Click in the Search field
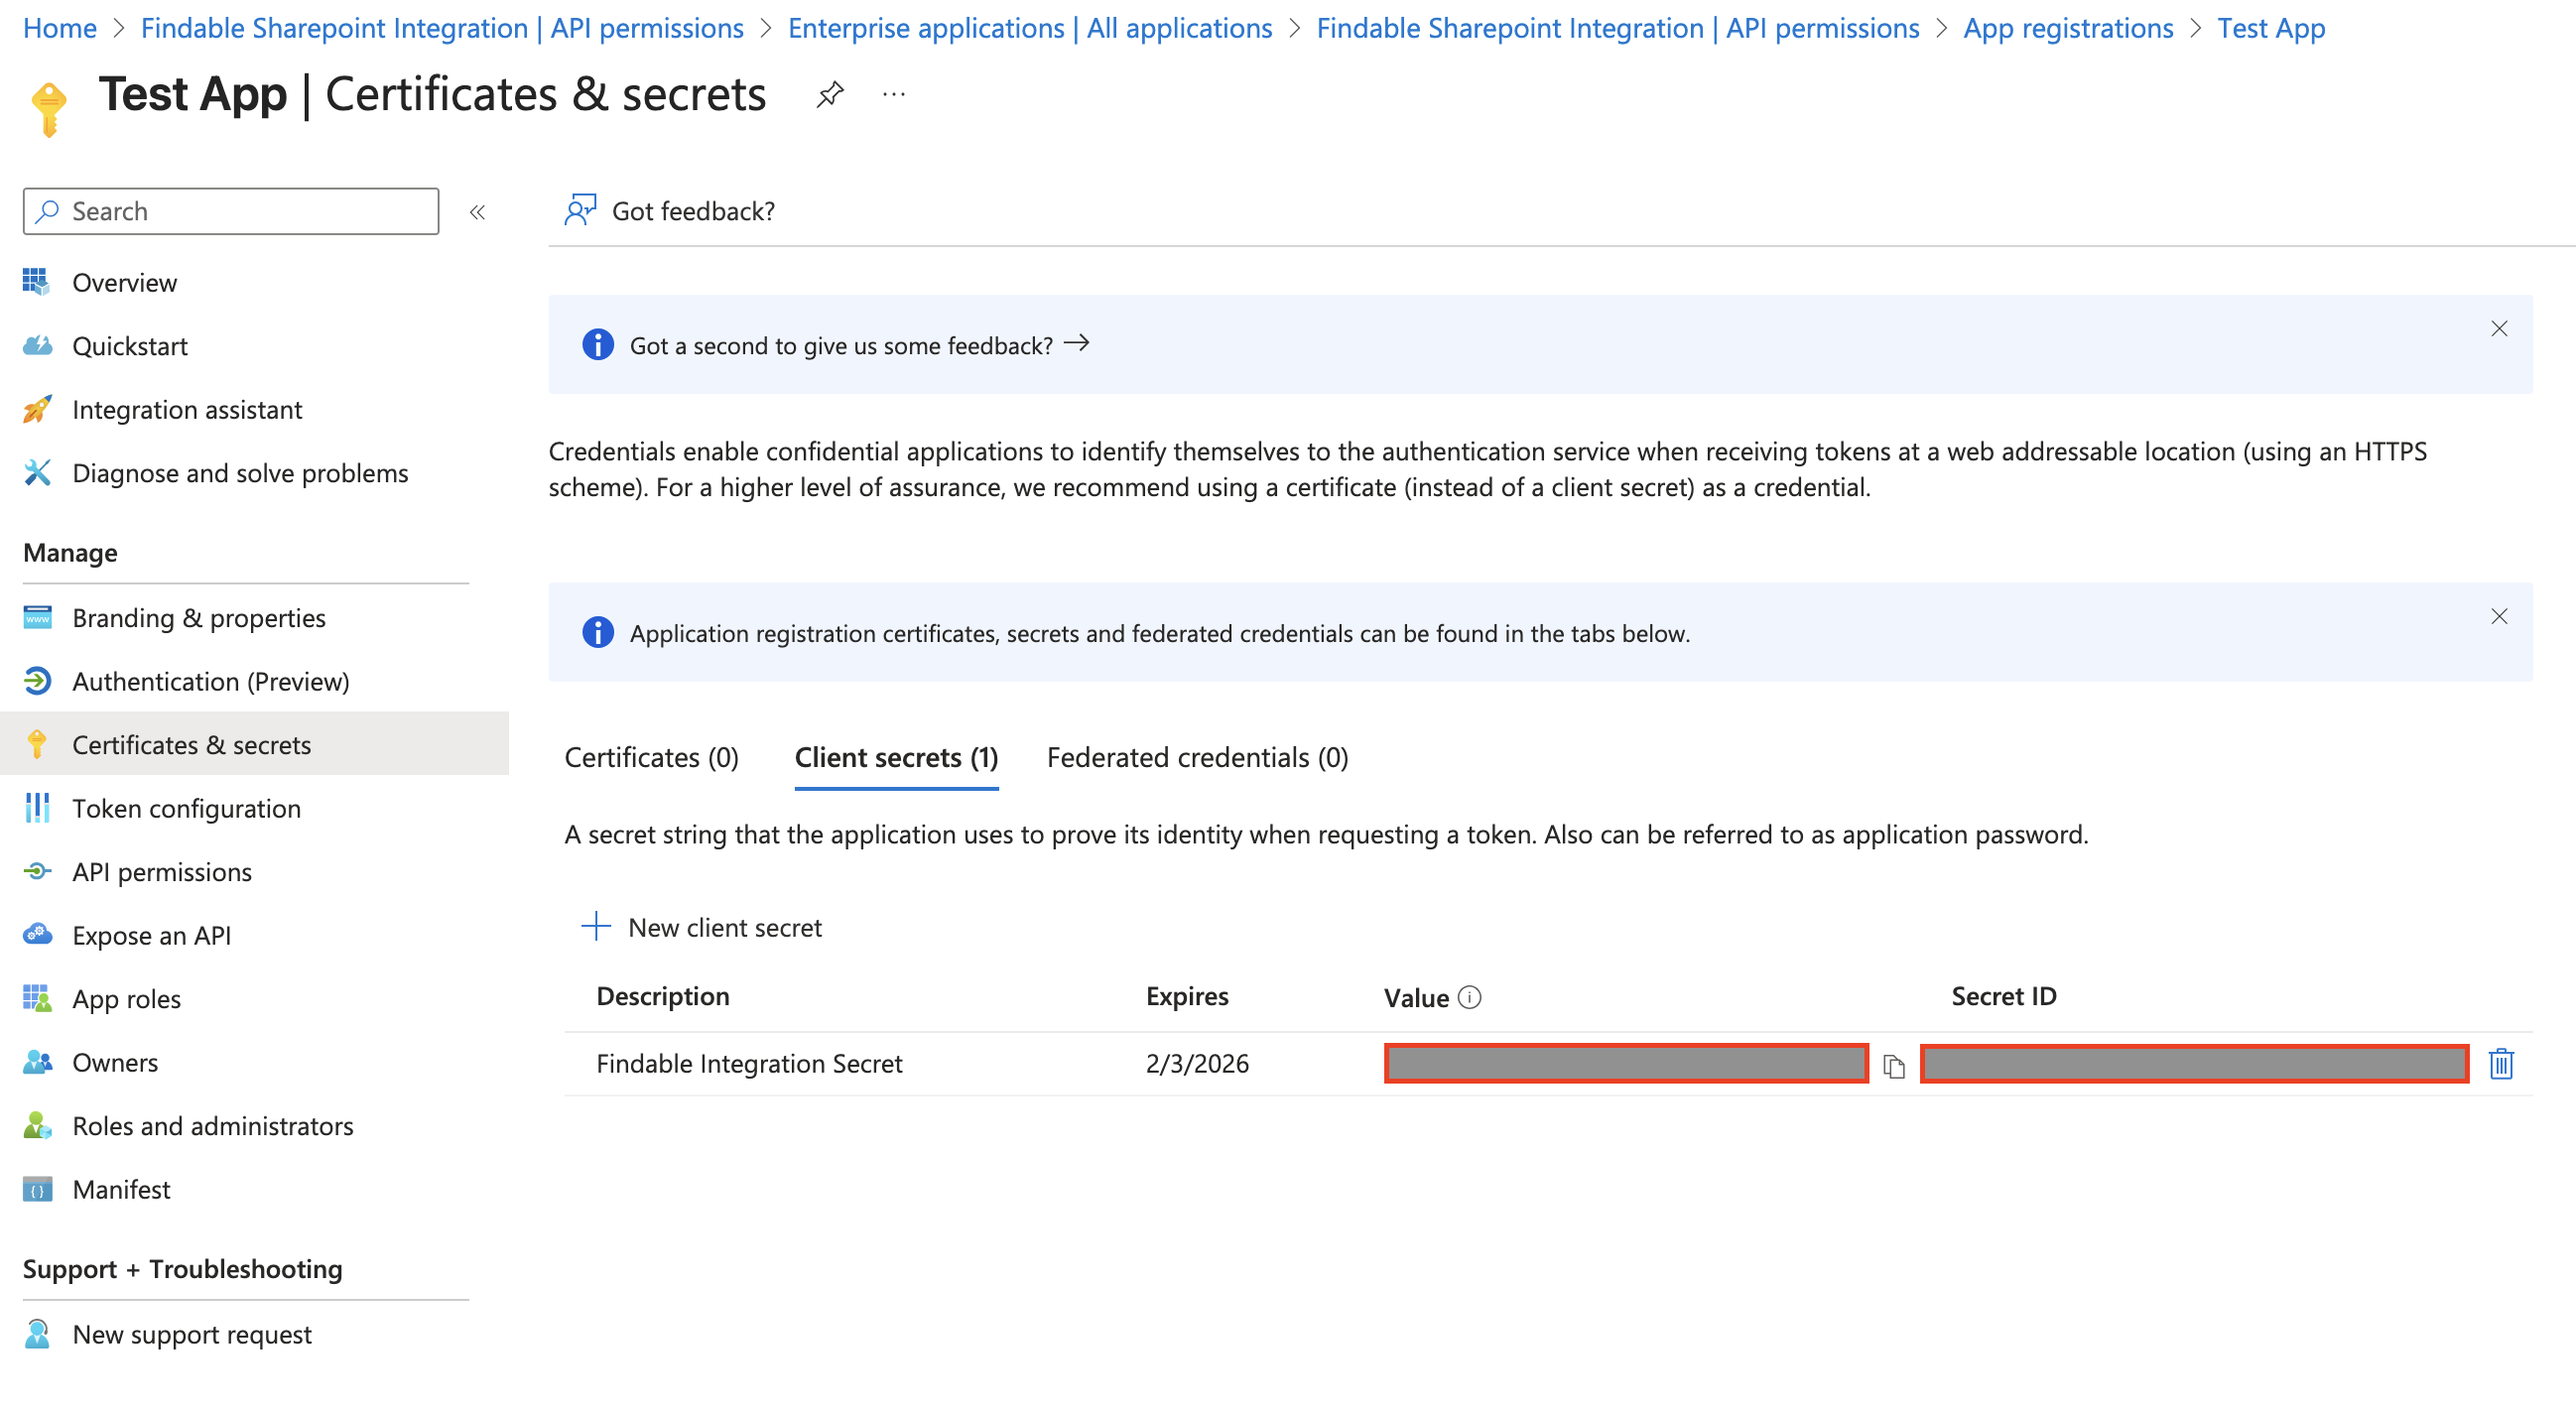 coord(230,211)
